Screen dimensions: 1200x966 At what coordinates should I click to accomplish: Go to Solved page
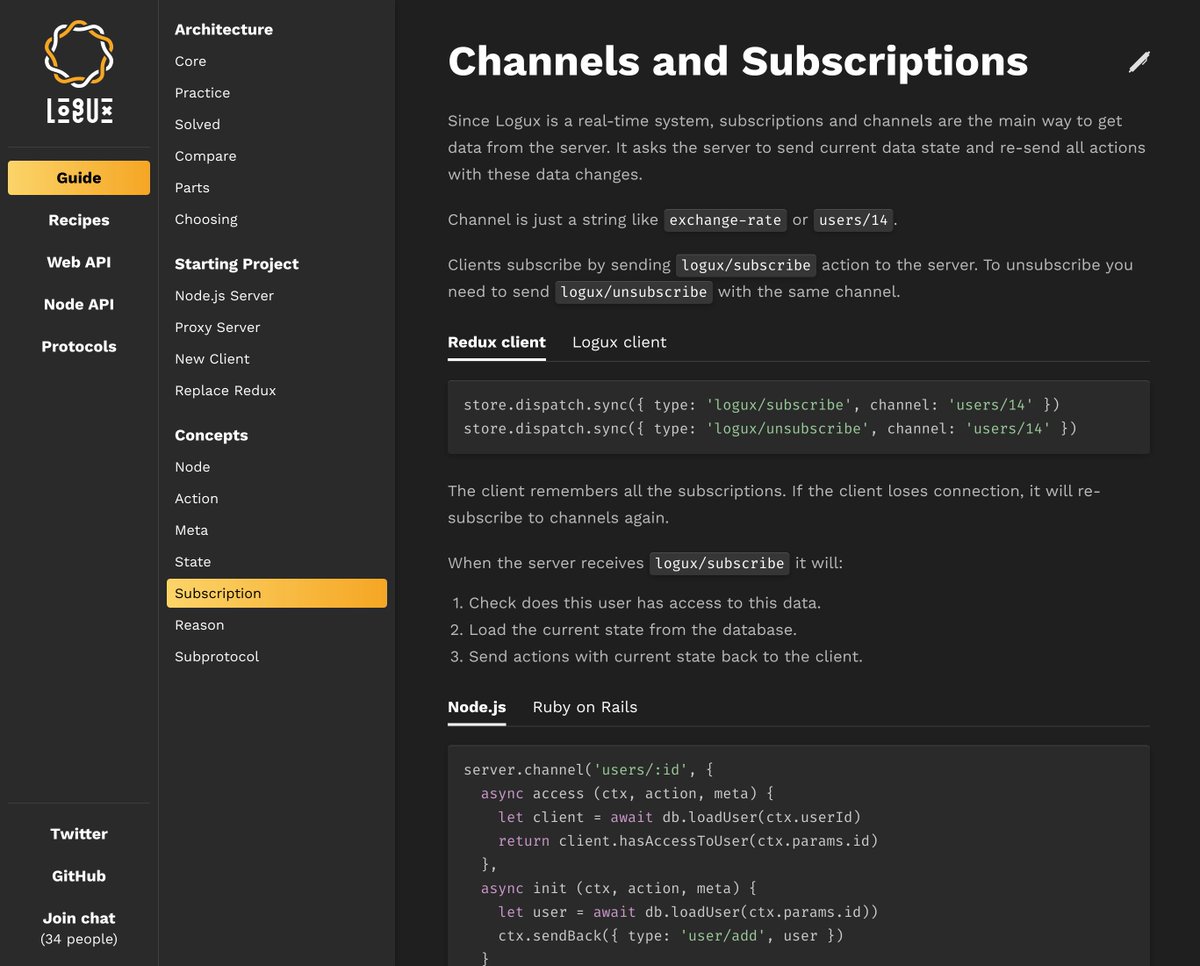(x=197, y=125)
